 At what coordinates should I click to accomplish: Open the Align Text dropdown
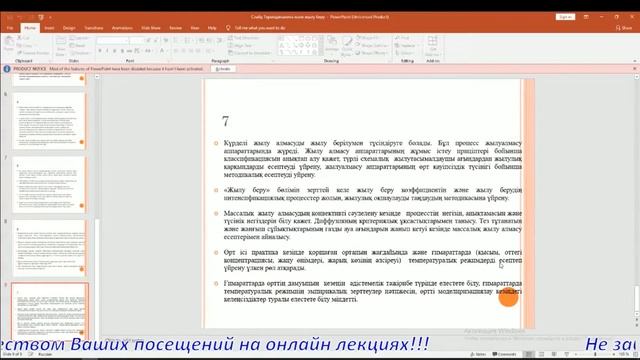241,46
